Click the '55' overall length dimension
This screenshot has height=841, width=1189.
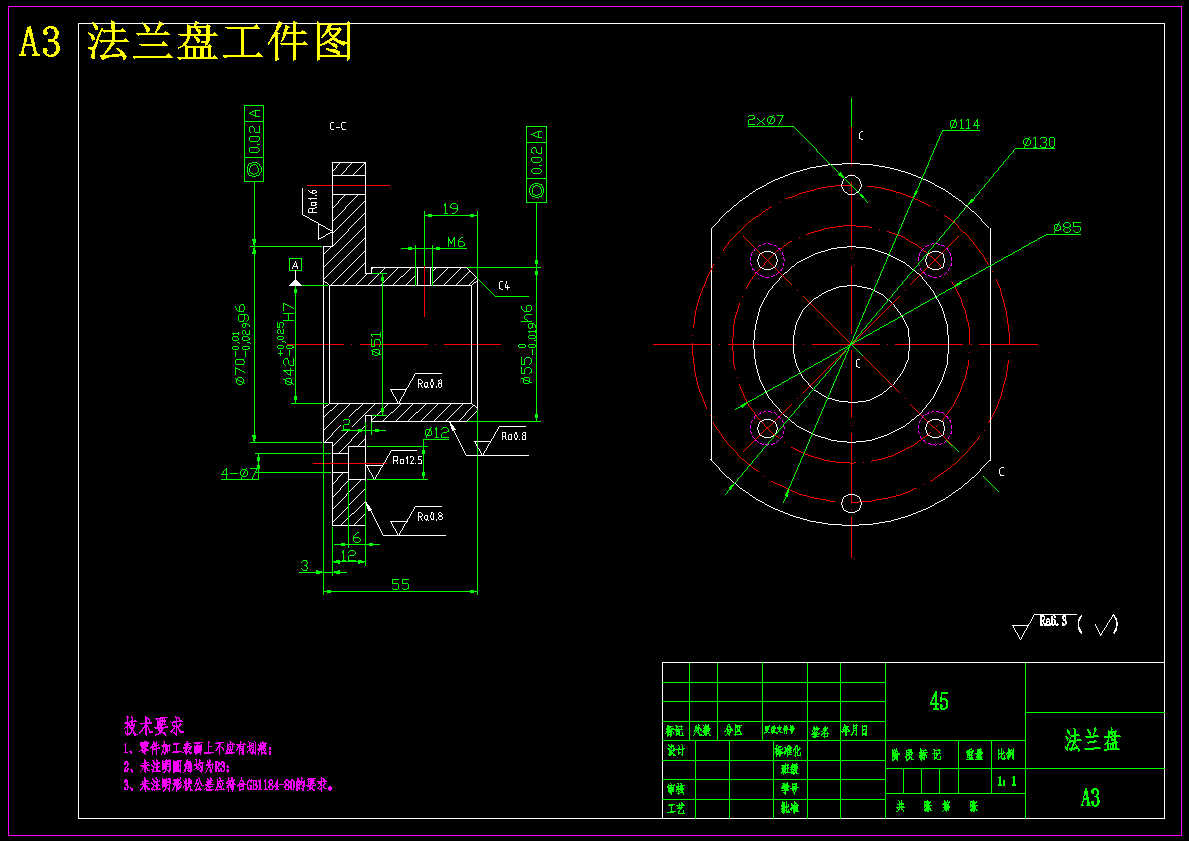[x=400, y=584]
